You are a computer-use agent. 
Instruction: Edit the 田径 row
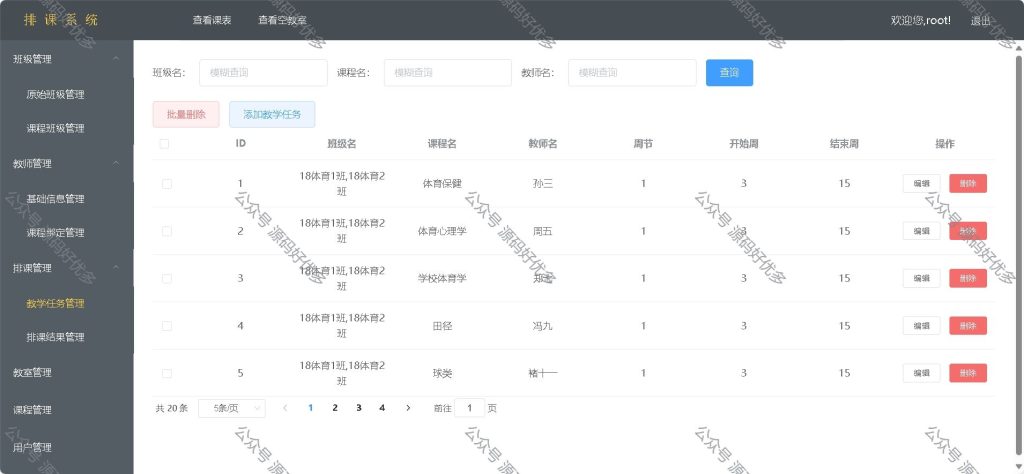pos(921,326)
